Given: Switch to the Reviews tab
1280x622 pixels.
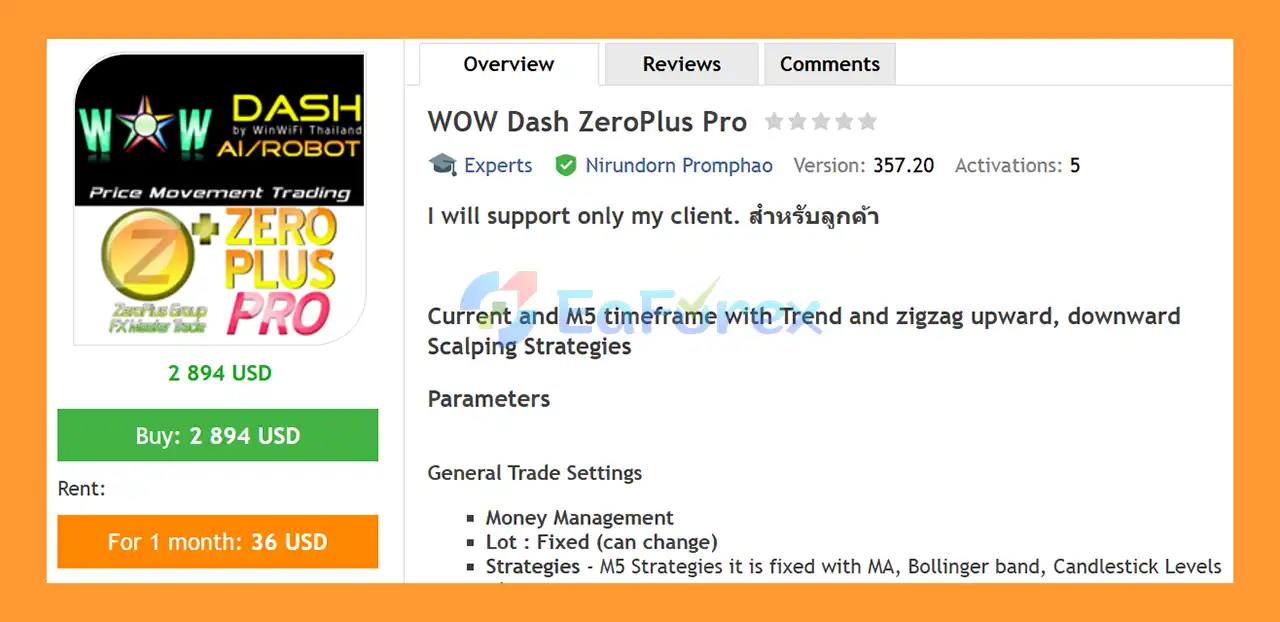Looking at the screenshot, I should pyautogui.click(x=681, y=64).
